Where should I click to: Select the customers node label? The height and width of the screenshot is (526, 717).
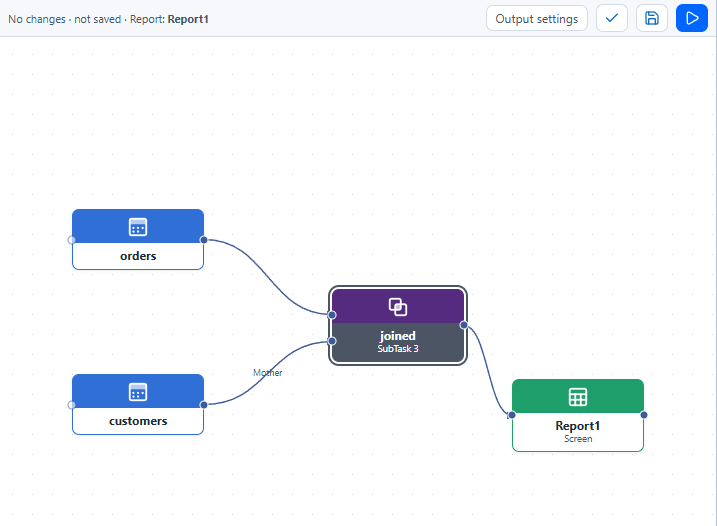(x=138, y=421)
